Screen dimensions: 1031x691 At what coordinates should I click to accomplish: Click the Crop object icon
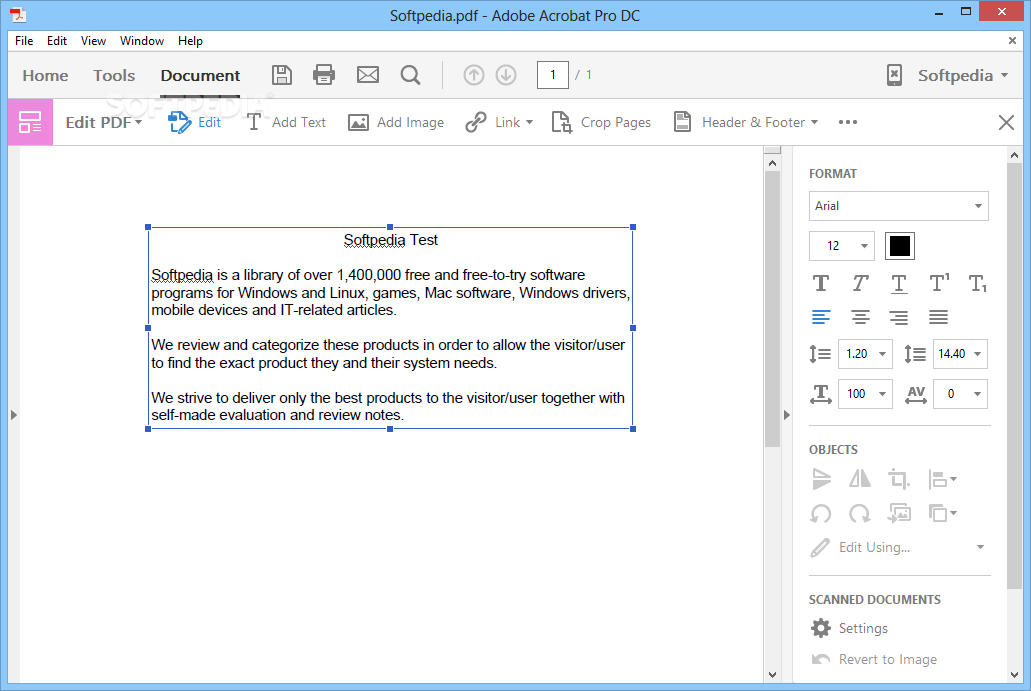(899, 479)
